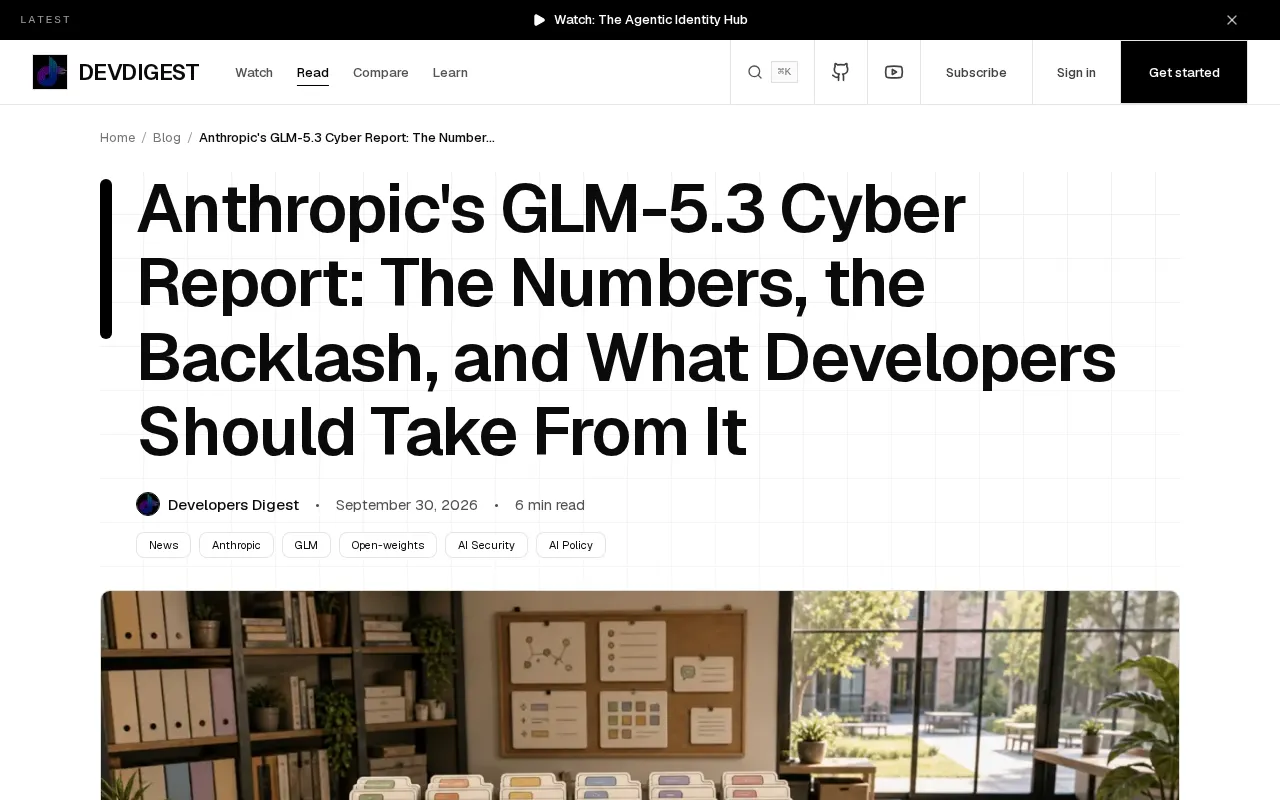
Task: Open the Learn menu
Action: [x=450, y=72]
